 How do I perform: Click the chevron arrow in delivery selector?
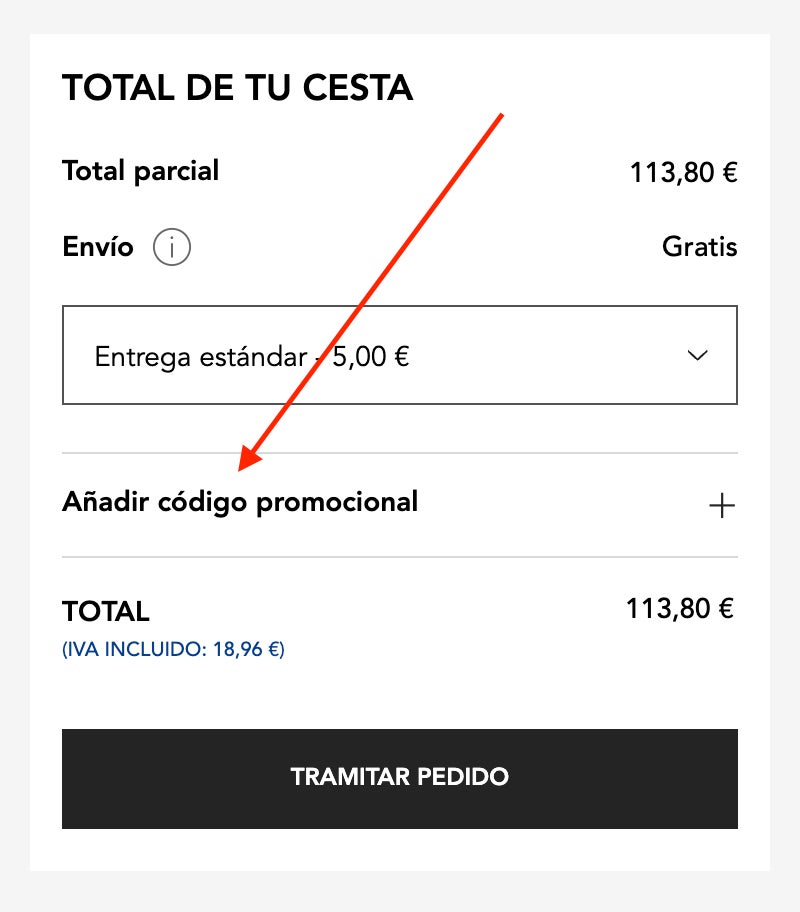point(698,356)
